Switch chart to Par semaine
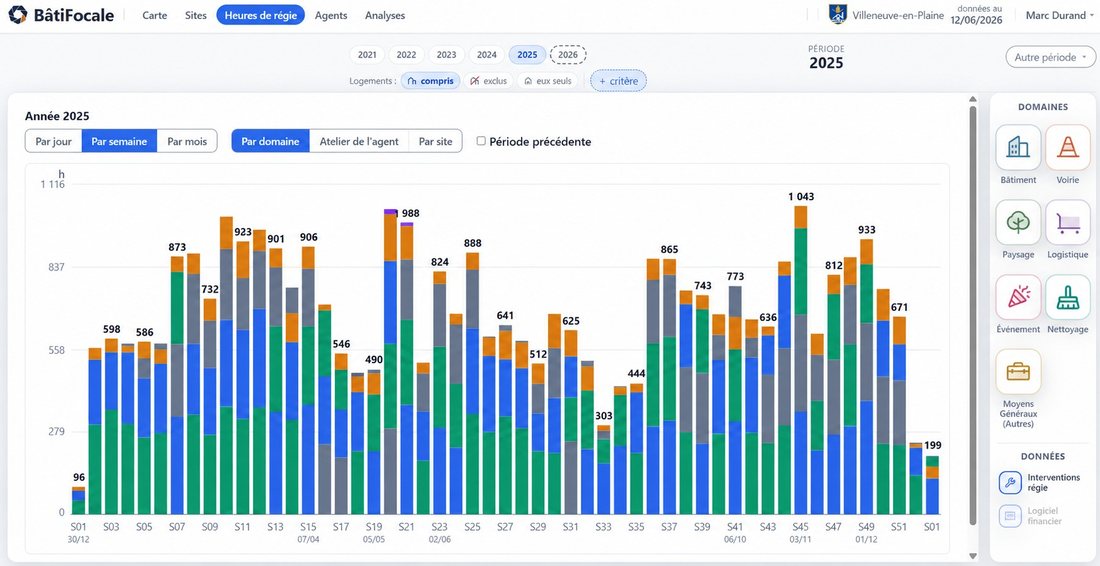The image size is (1100, 566). (x=119, y=141)
